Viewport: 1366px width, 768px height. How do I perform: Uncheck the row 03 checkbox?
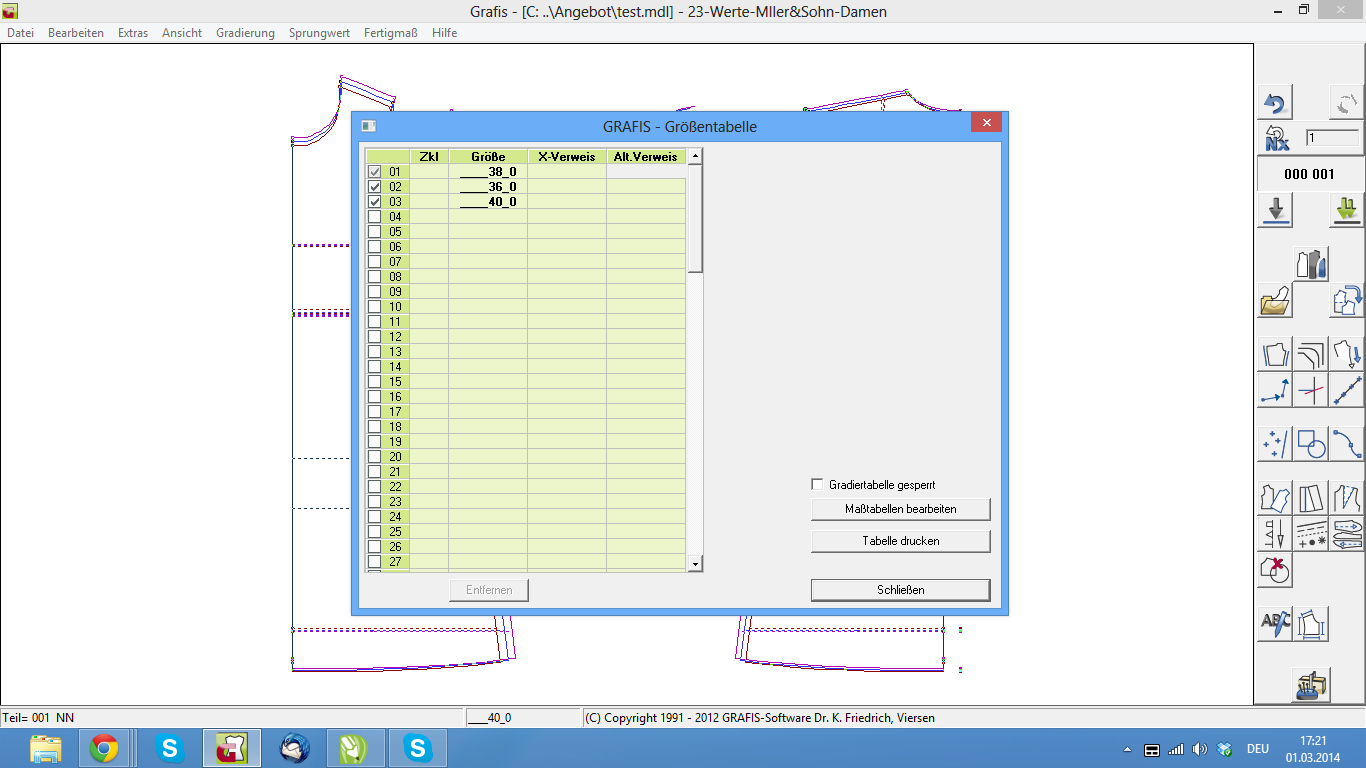375,202
